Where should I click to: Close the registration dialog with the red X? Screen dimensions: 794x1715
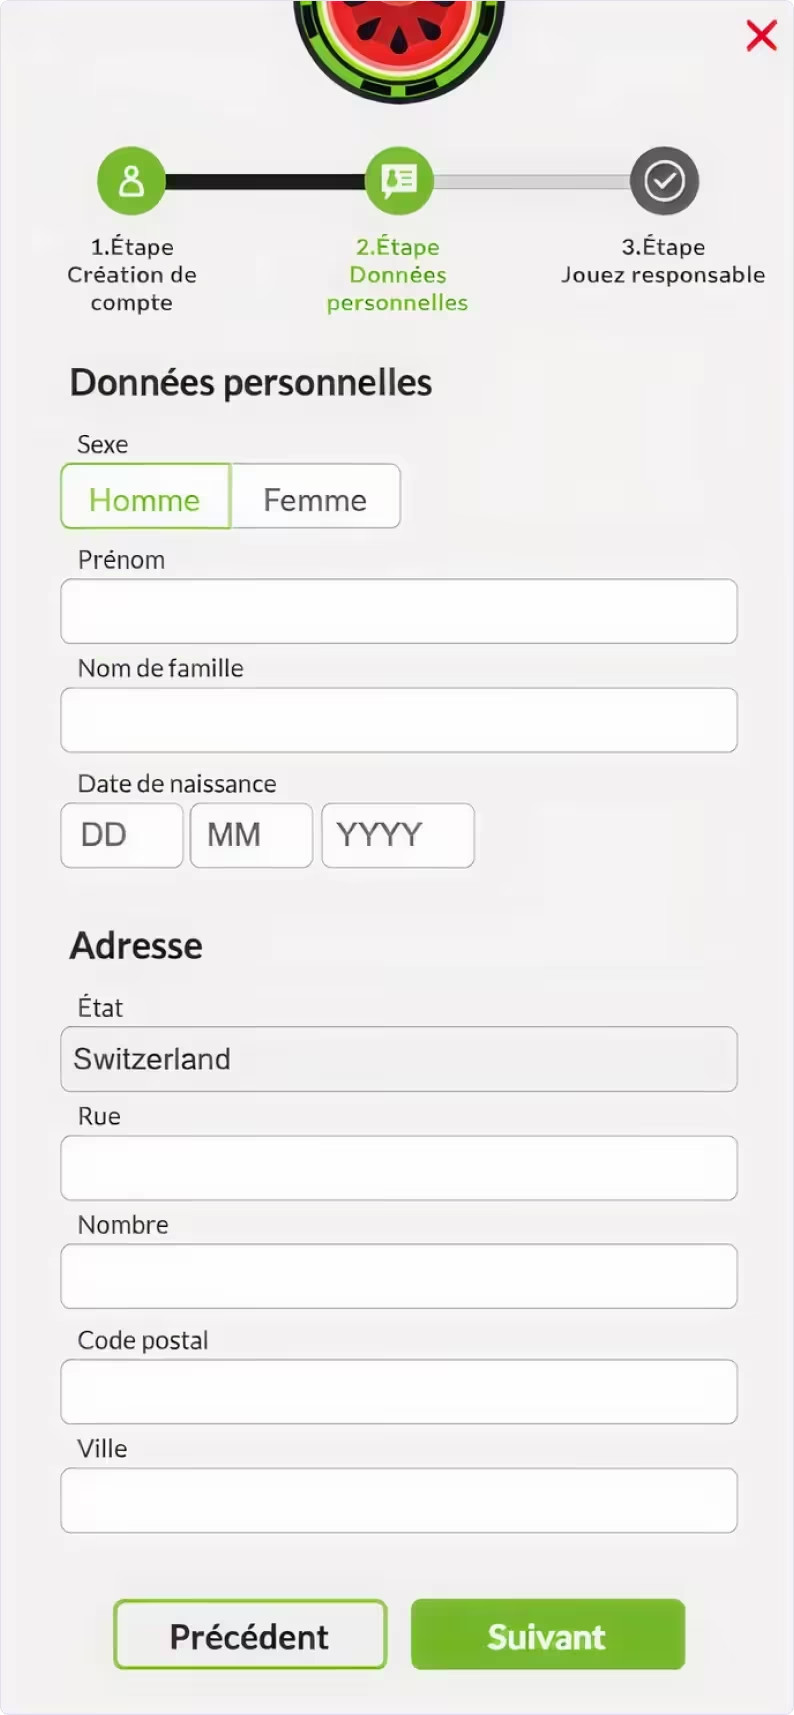pyautogui.click(x=761, y=36)
